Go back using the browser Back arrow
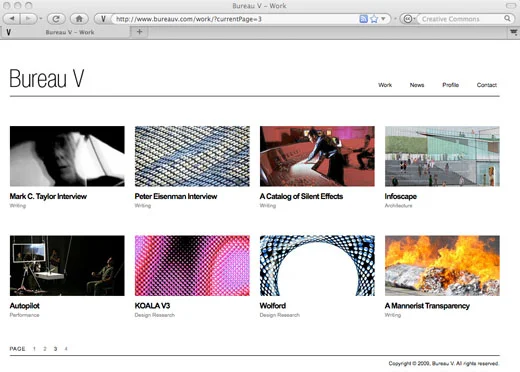The image size is (520, 372). (x=12, y=19)
